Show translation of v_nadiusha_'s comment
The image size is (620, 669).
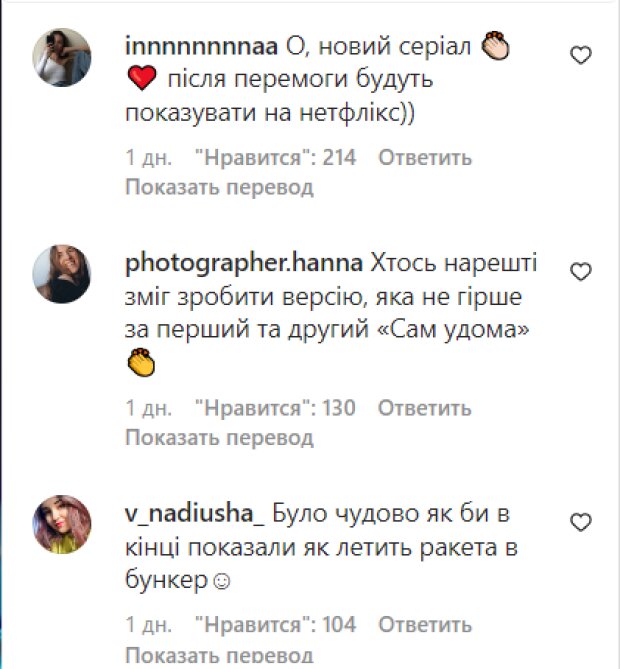tap(220, 654)
